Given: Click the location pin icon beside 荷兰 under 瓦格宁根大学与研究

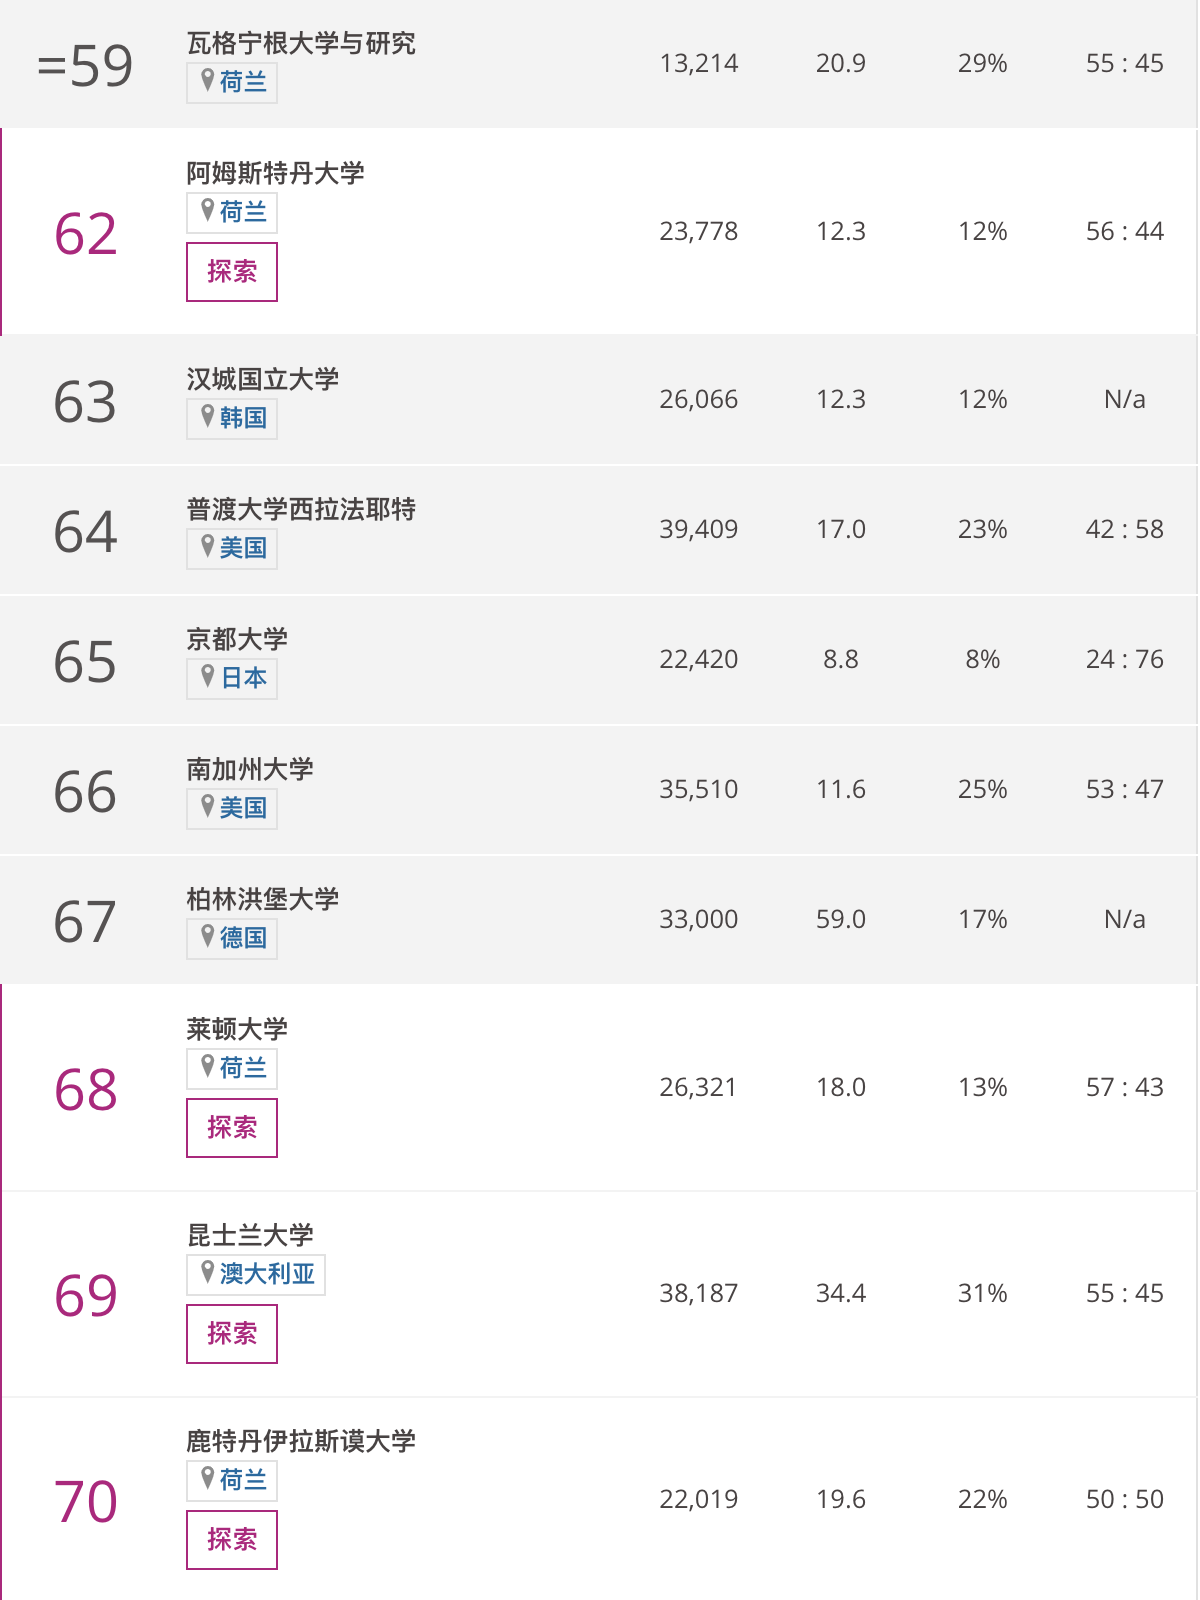Looking at the screenshot, I should pyautogui.click(x=208, y=80).
